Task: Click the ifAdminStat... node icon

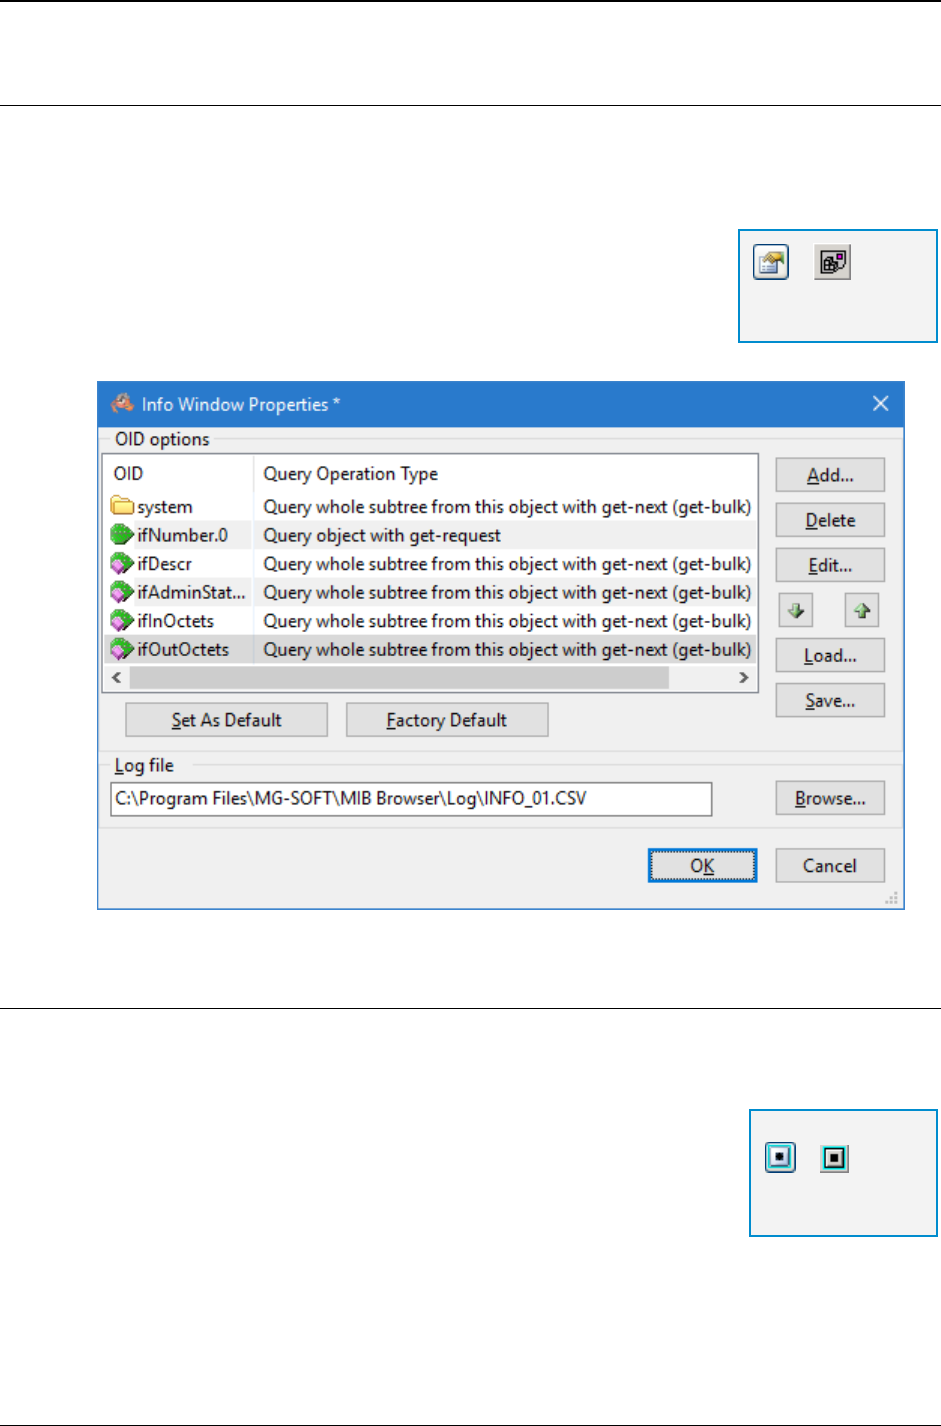Action: point(122,592)
